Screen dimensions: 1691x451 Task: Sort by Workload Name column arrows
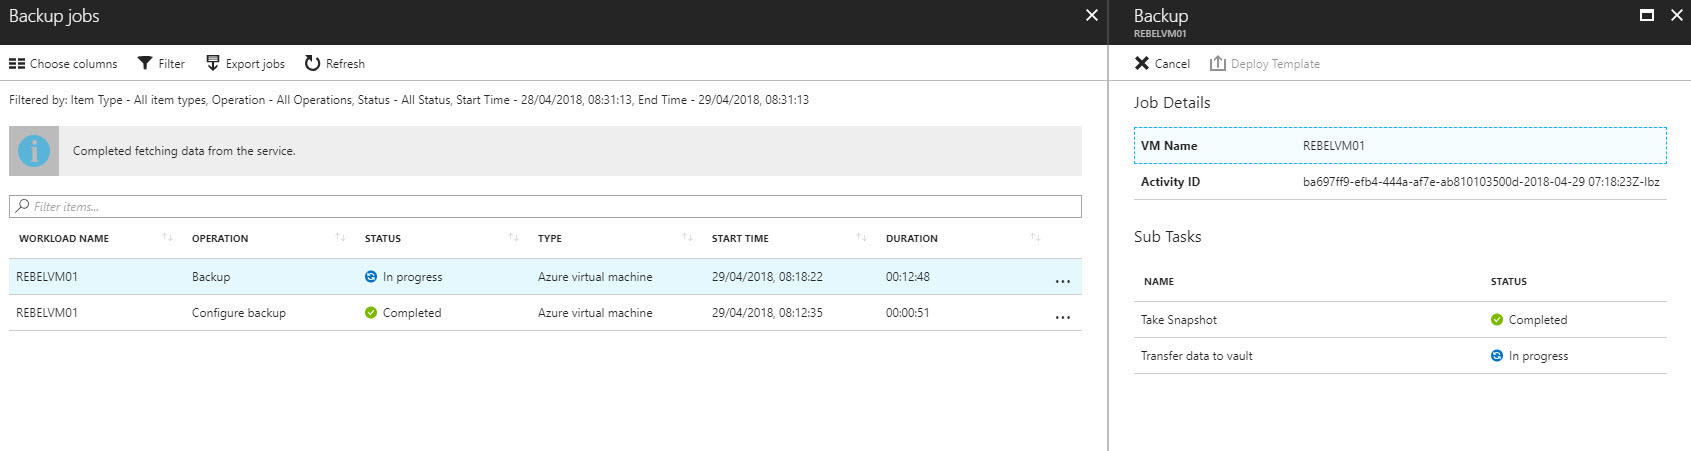click(167, 238)
